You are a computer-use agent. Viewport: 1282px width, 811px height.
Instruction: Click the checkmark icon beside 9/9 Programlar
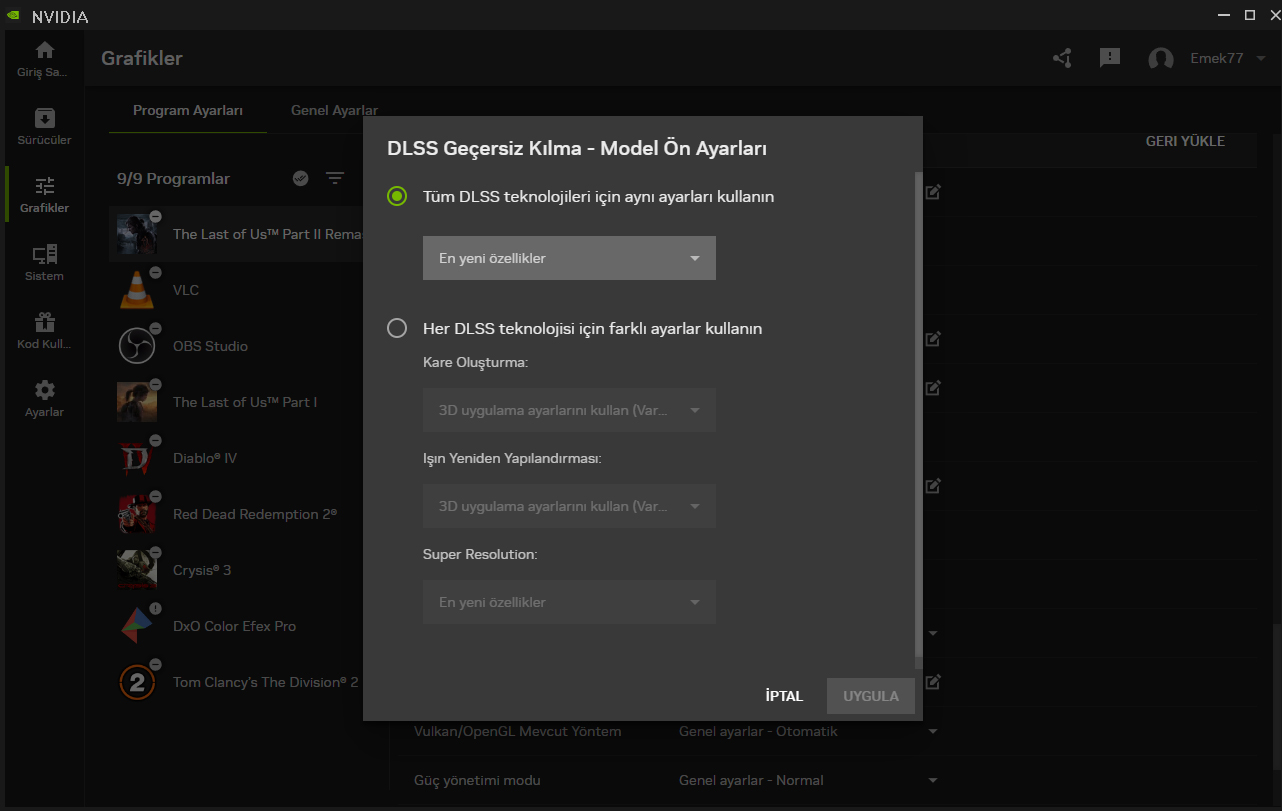pyautogui.click(x=300, y=178)
